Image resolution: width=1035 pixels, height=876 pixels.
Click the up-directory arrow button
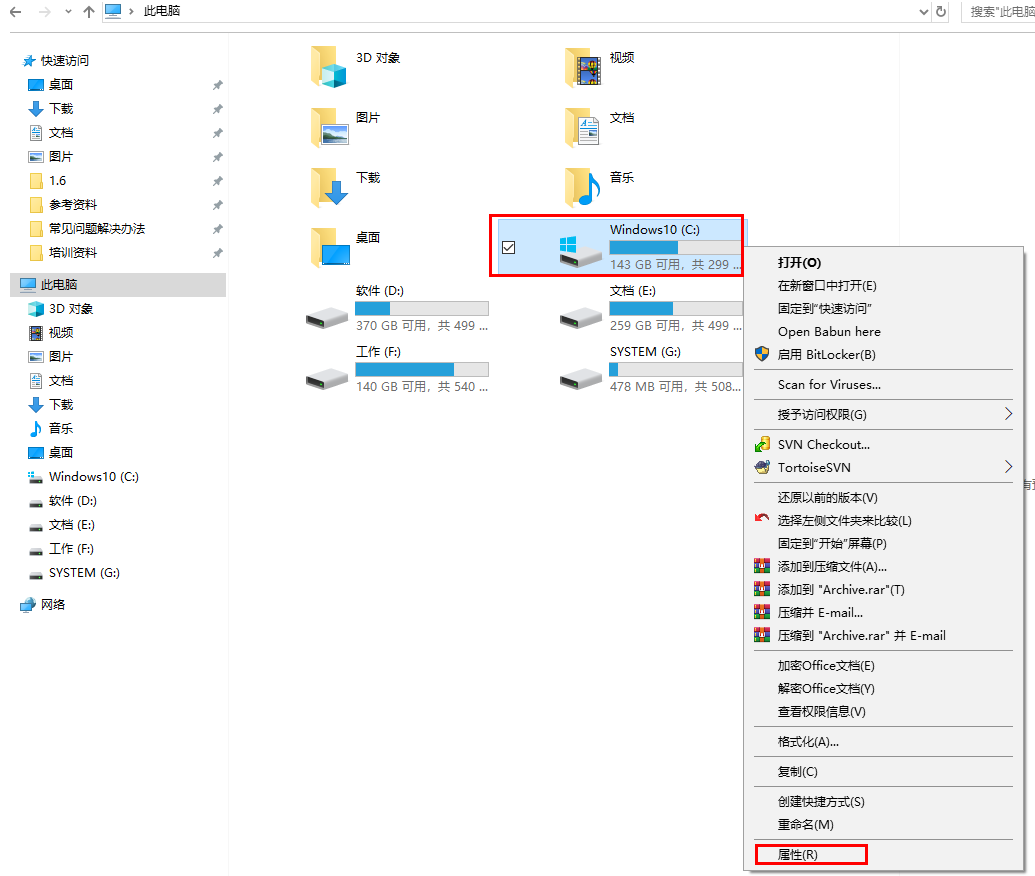pos(89,12)
